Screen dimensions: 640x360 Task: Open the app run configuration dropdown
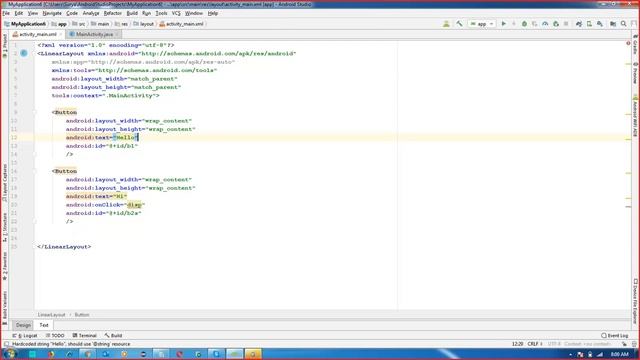(x=482, y=24)
